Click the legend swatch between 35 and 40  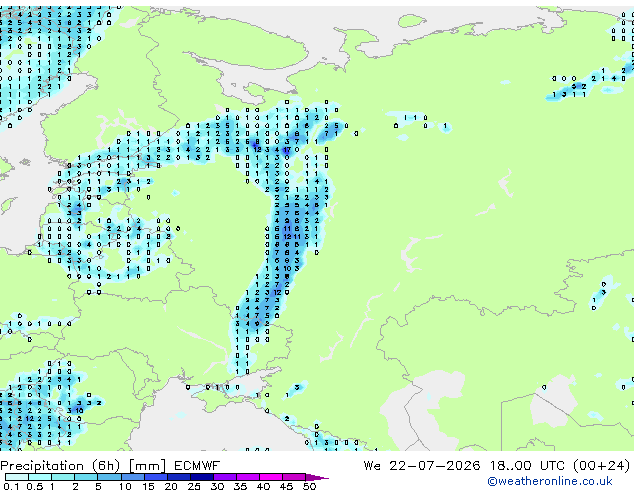pos(247,477)
